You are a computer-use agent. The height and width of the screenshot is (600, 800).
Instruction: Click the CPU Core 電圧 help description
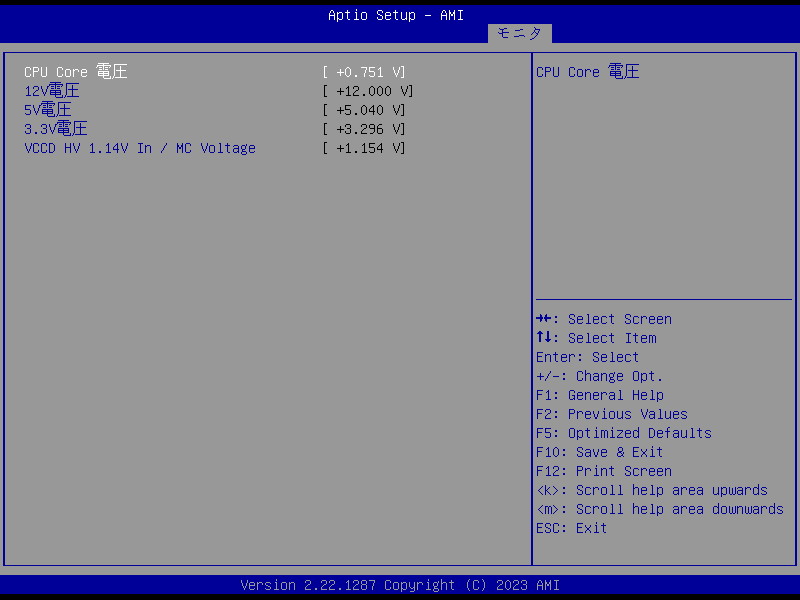pos(588,72)
